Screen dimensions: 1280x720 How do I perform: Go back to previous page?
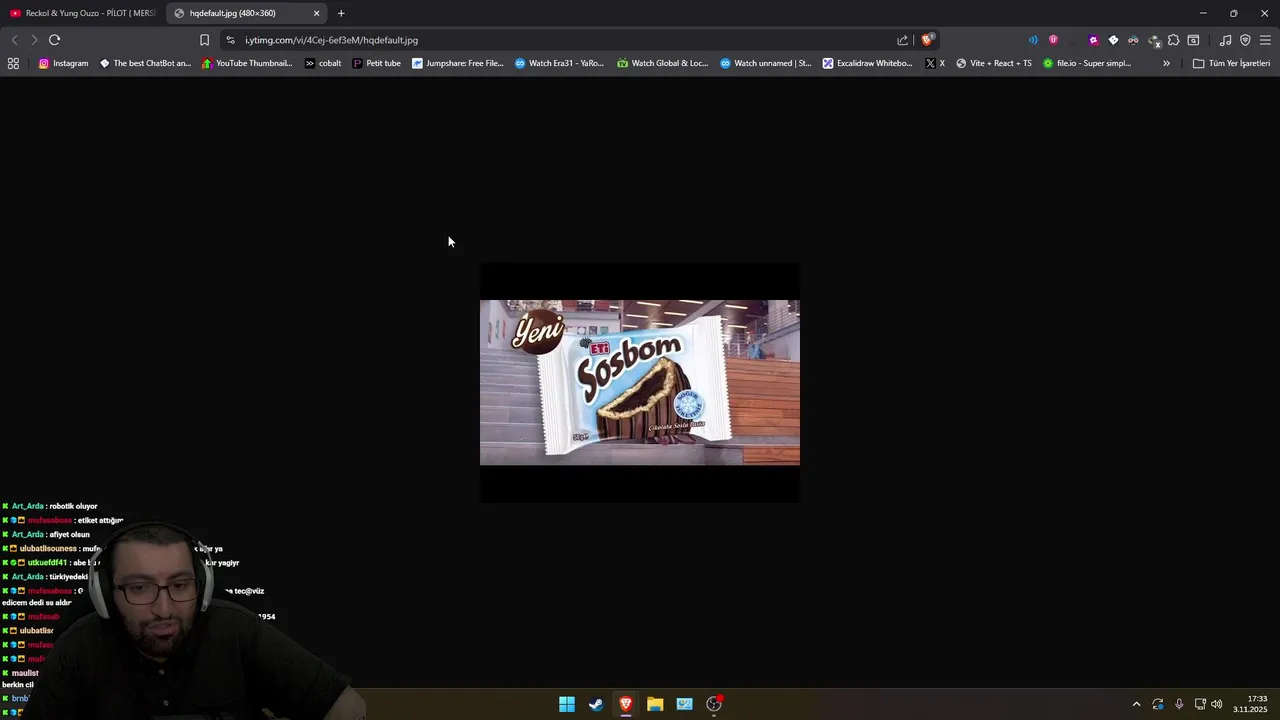[14, 40]
